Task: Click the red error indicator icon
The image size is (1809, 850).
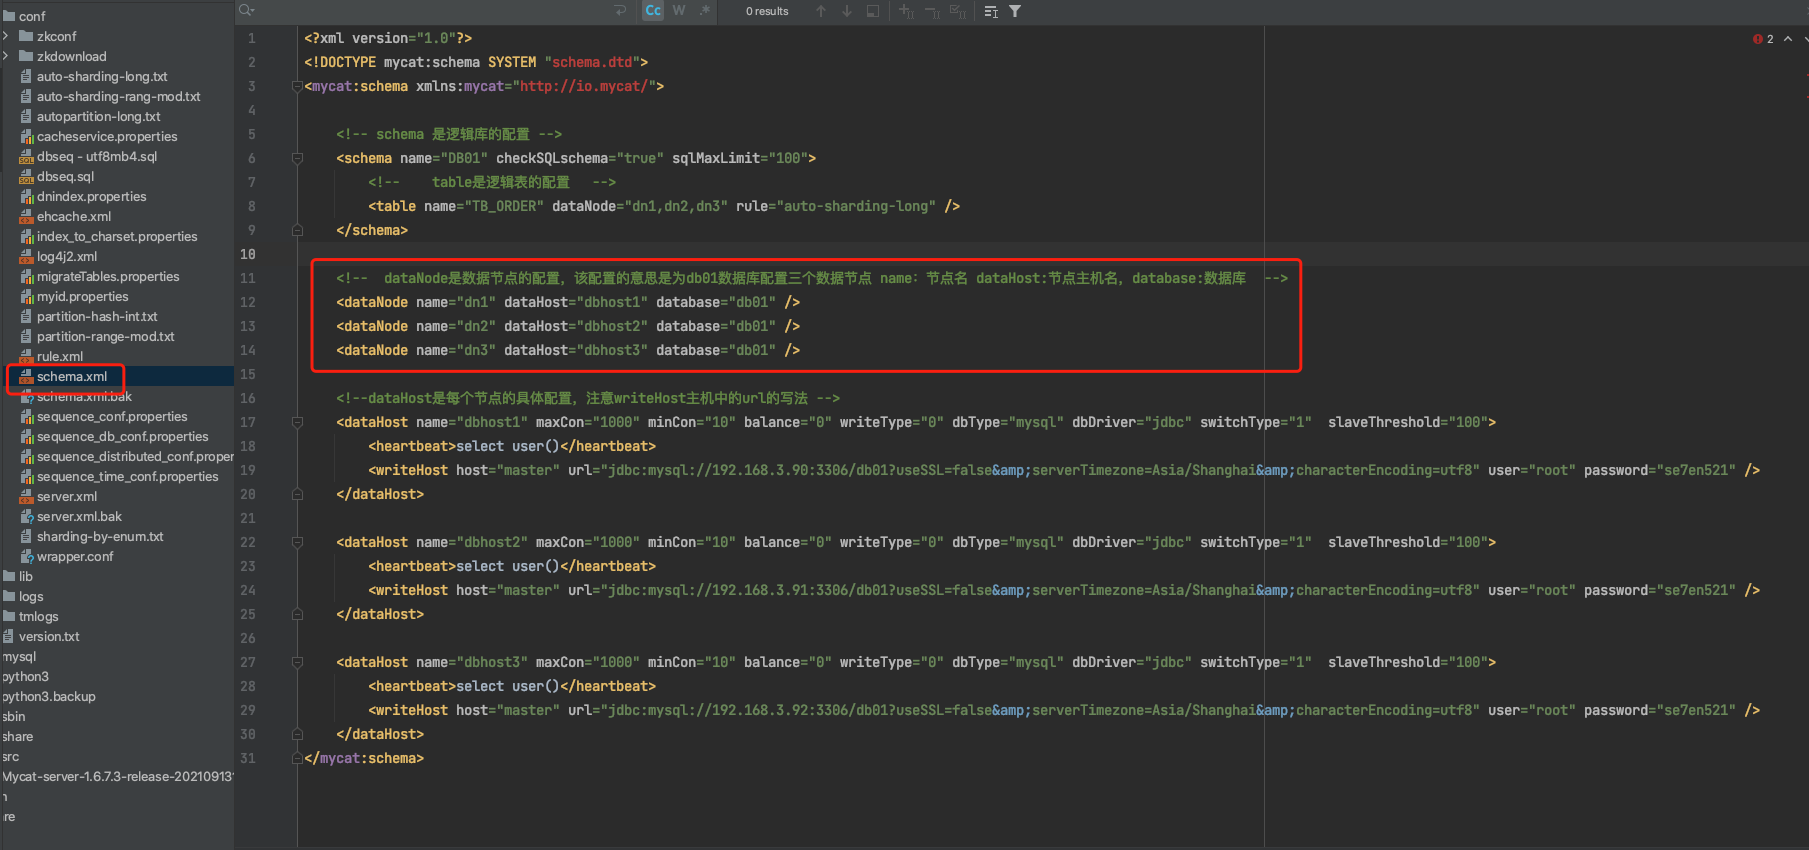Action: click(1757, 39)
